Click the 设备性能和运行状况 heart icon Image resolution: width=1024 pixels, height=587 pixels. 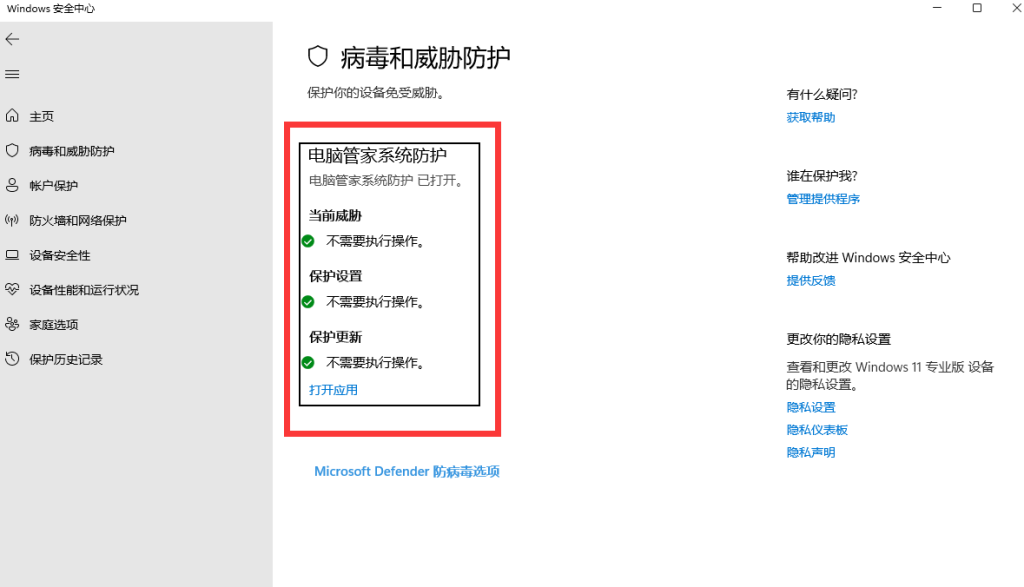(x=12, y=290)
